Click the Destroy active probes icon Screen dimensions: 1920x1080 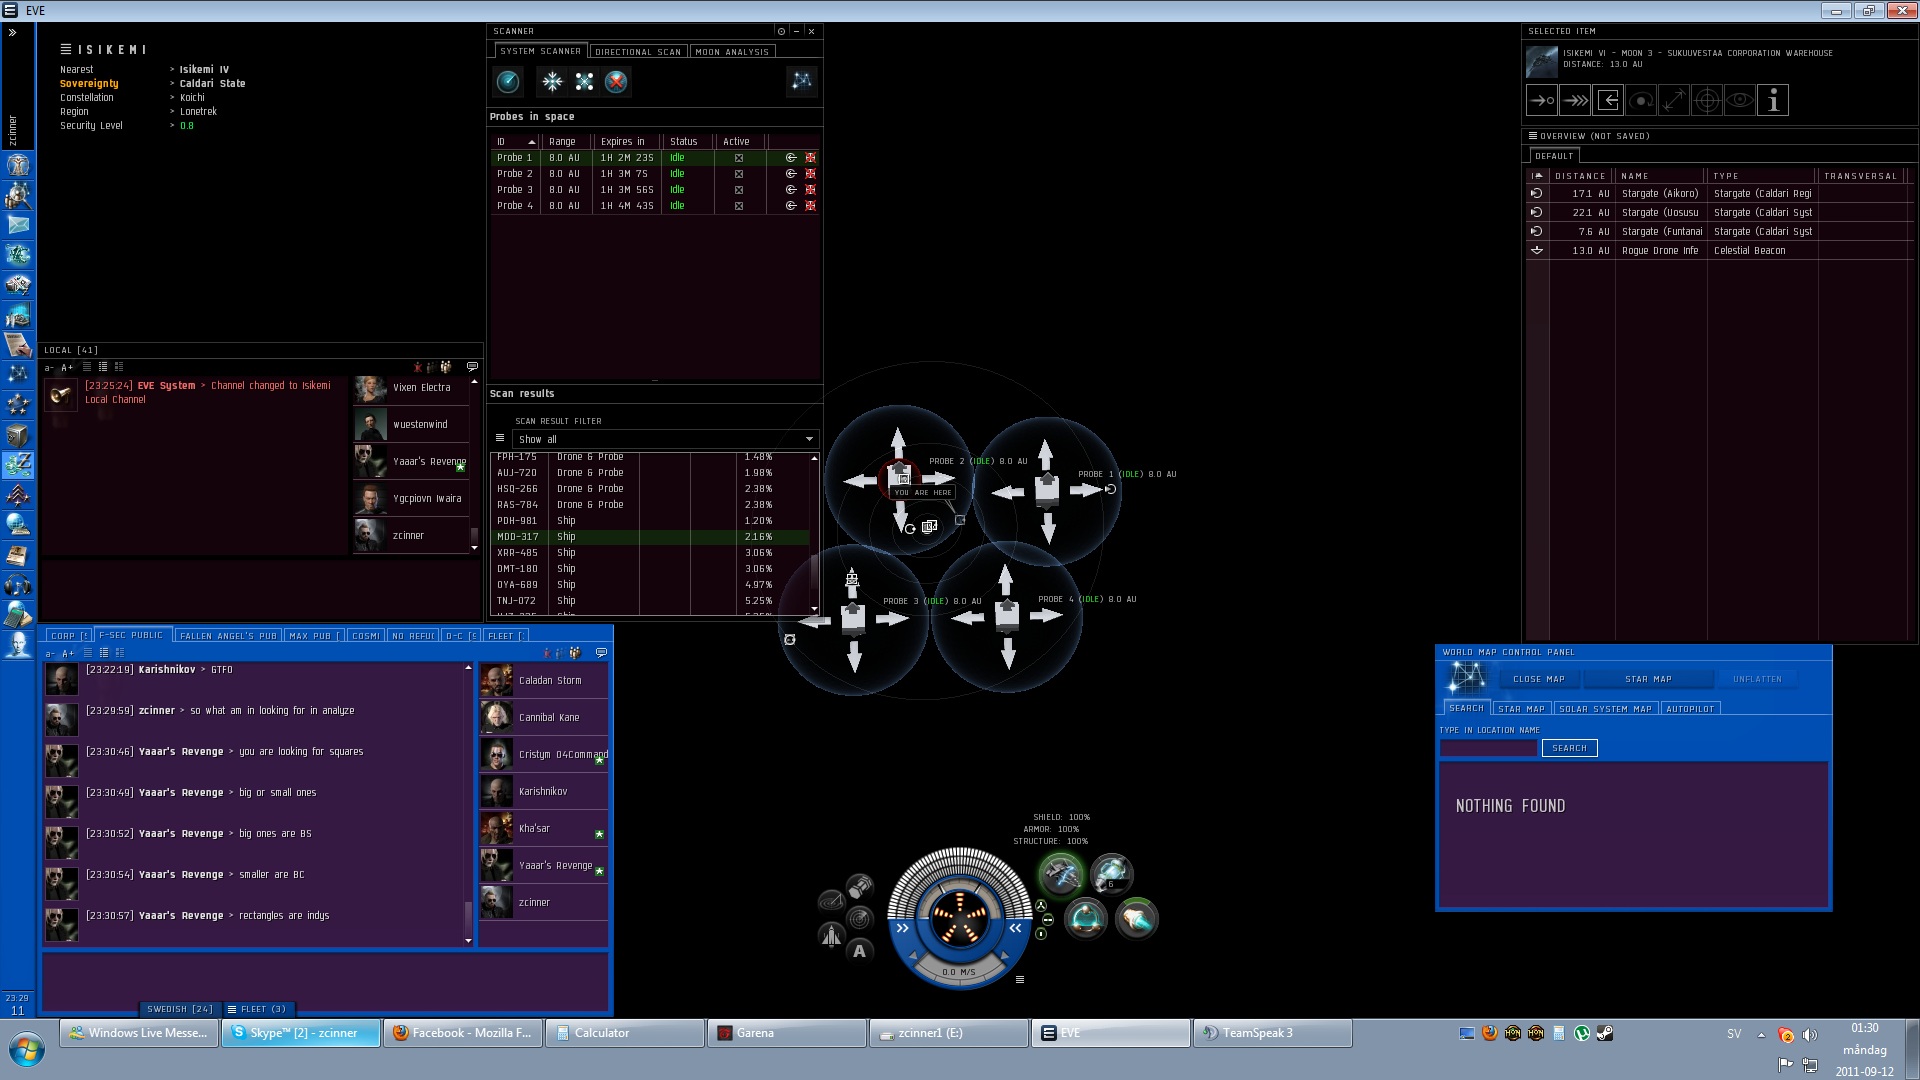[x=616, y=82]
